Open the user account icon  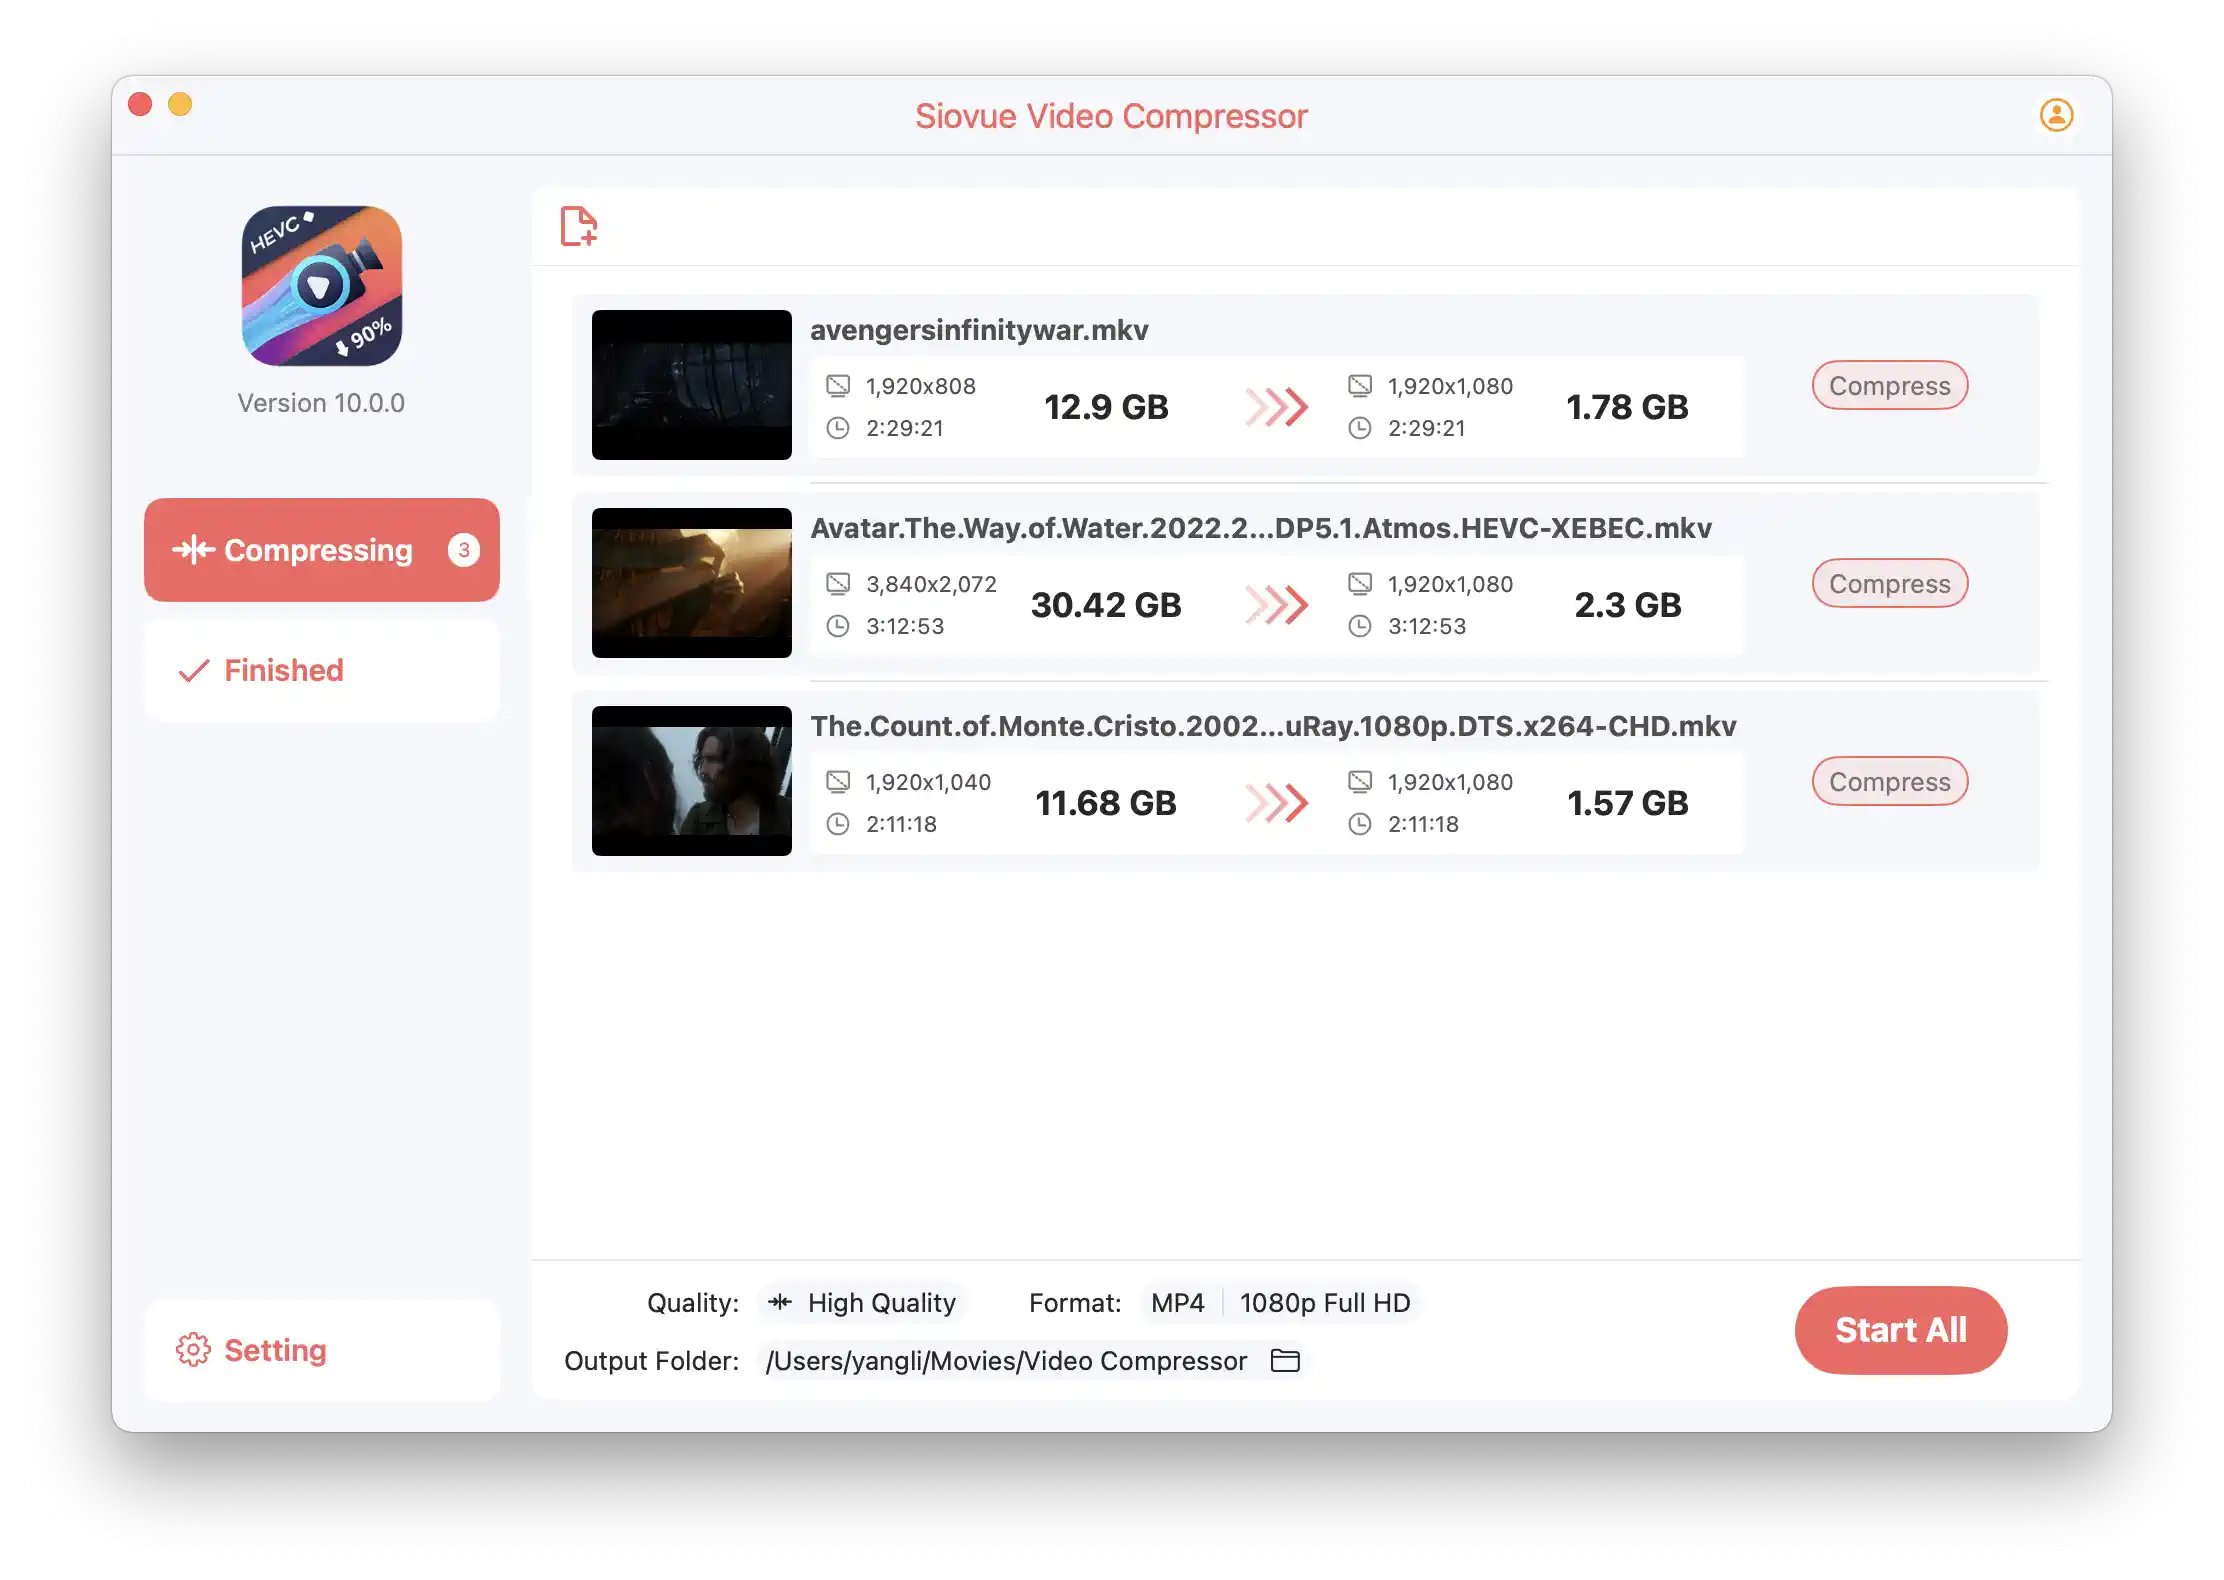(2056, 115)
